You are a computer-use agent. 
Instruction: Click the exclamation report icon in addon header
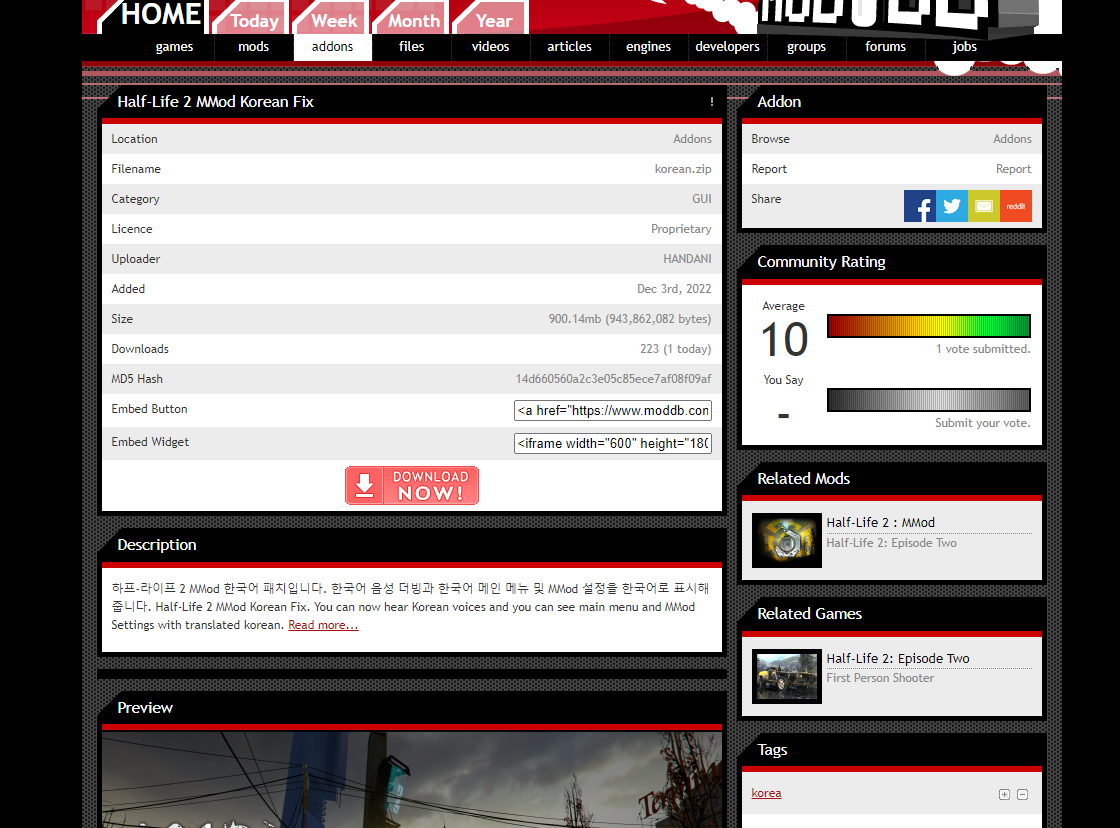pyautogui.click(x=711, y=101)
